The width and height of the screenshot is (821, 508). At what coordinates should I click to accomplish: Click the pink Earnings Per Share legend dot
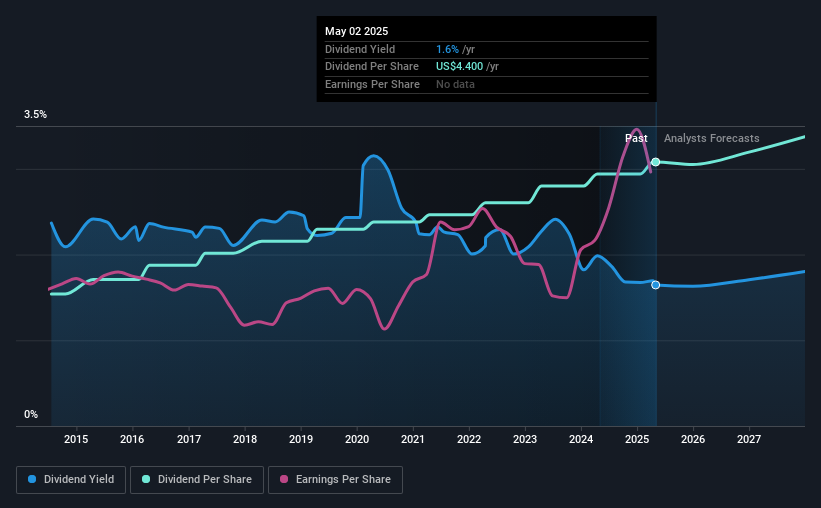pos(284,479)
